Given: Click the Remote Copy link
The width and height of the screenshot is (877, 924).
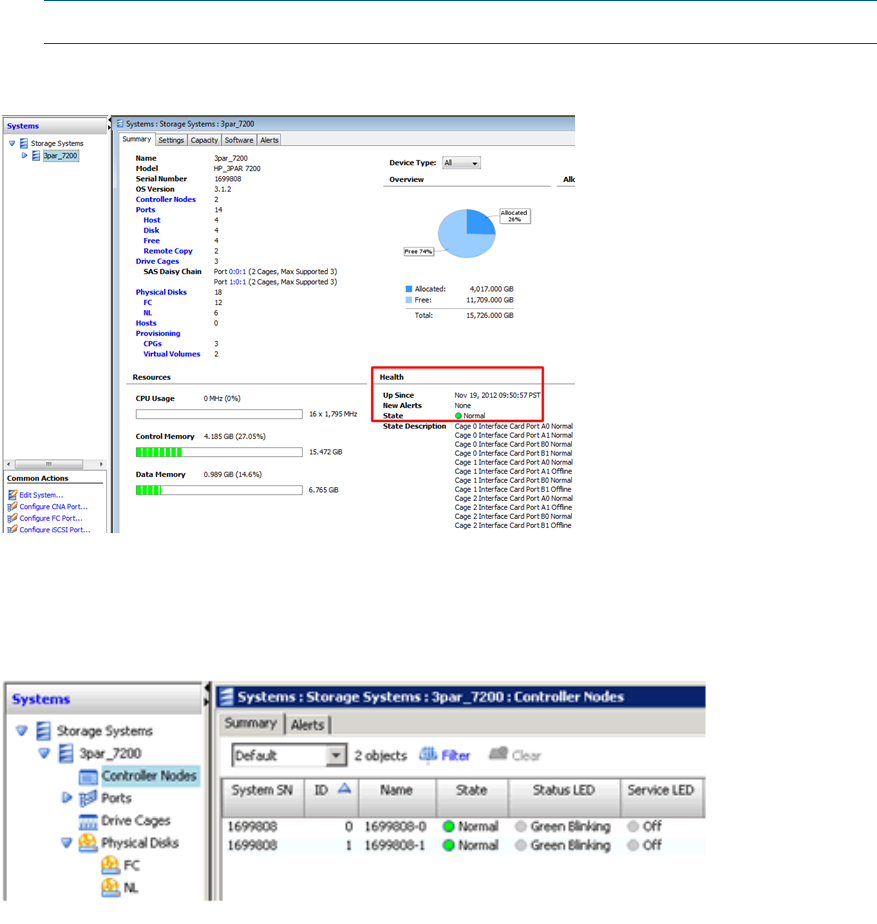Looking at the screenshot, I should pos(168,251).
